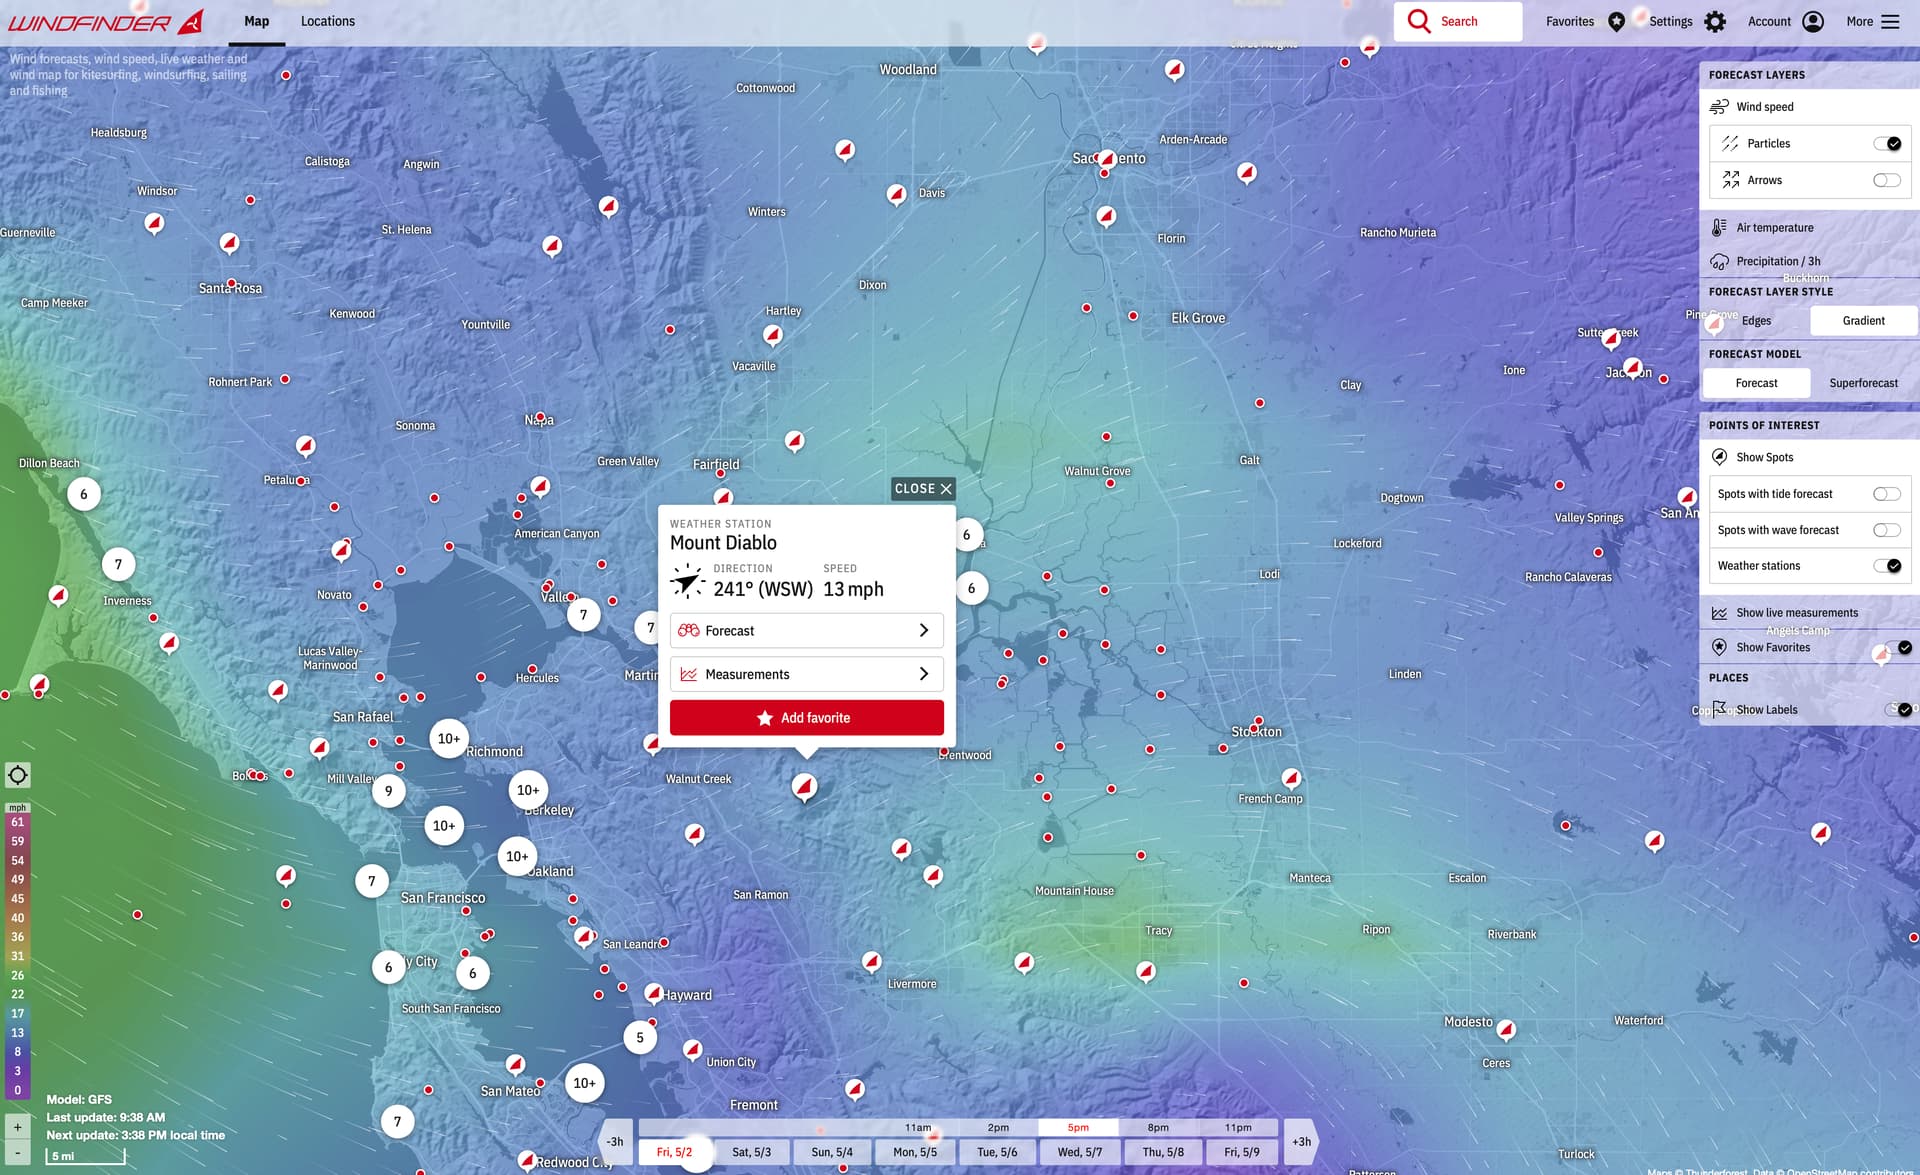This screenshot has width=1920, height=1175.
Task: Click the station marker at Davis
Action: click(x=896, y=194)
